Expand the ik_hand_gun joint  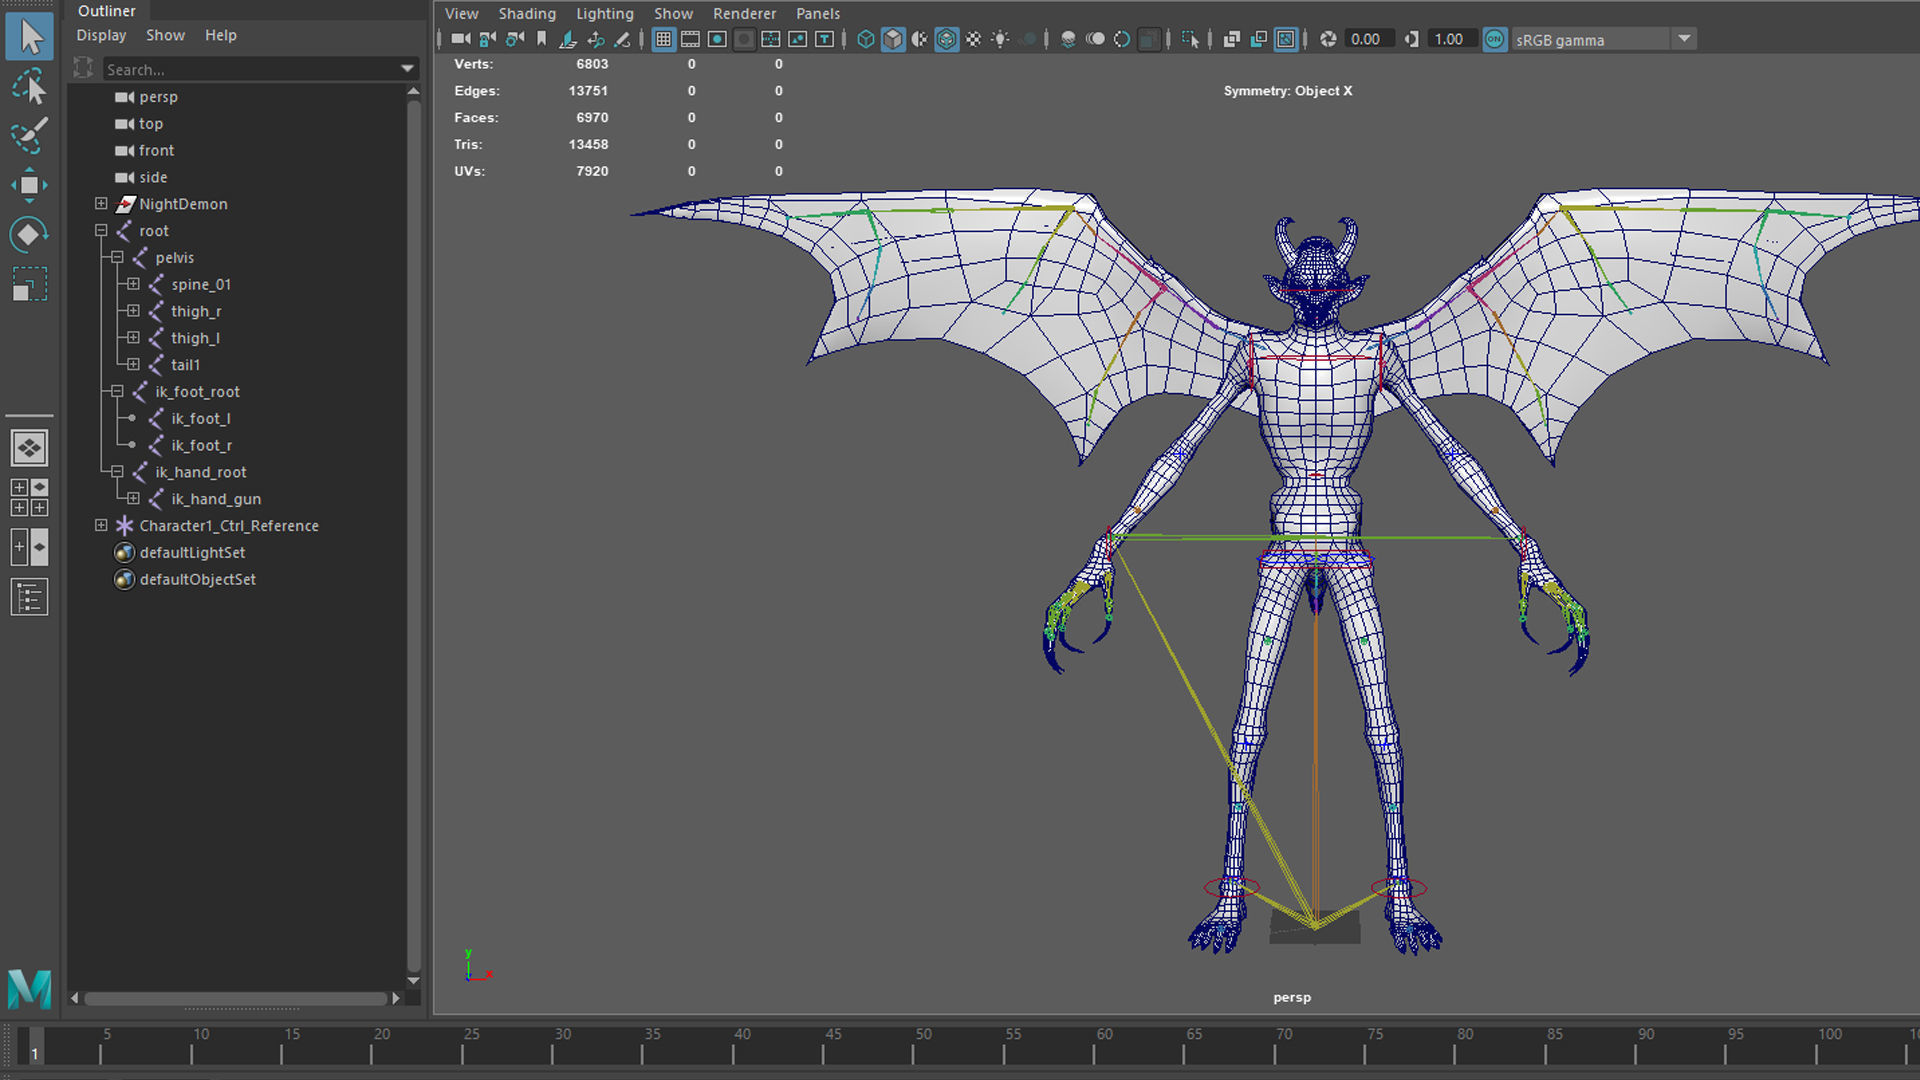point(133,498)
